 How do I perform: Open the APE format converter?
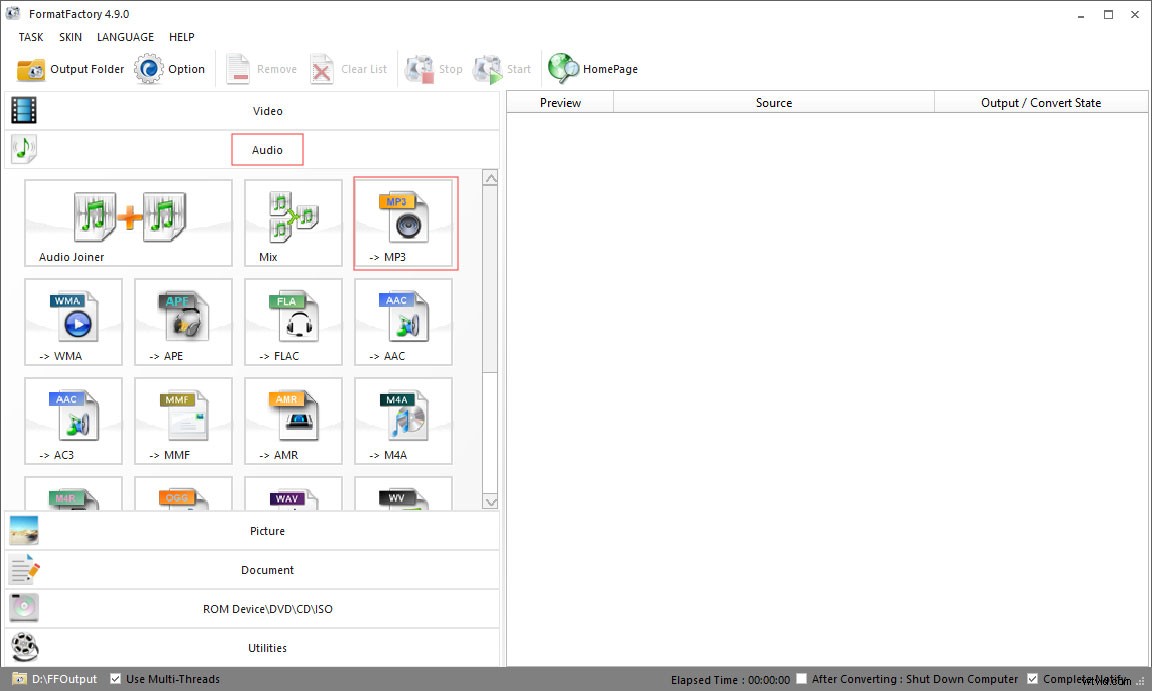[x=183, y=321]
